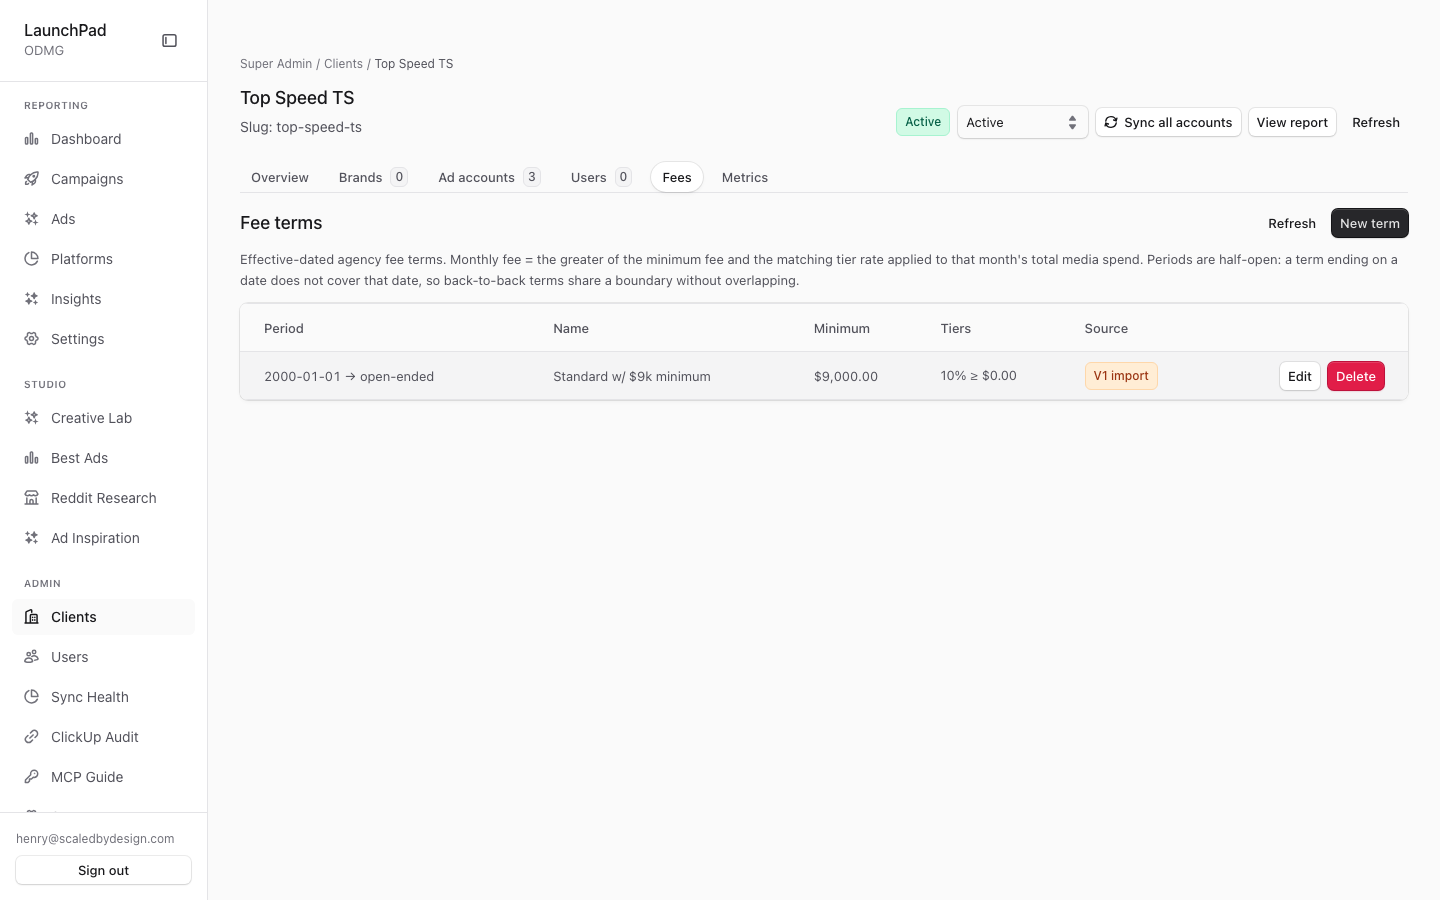Open Settings in the sidebar
Screen dimensions: 1440x900
click(104, 339)
